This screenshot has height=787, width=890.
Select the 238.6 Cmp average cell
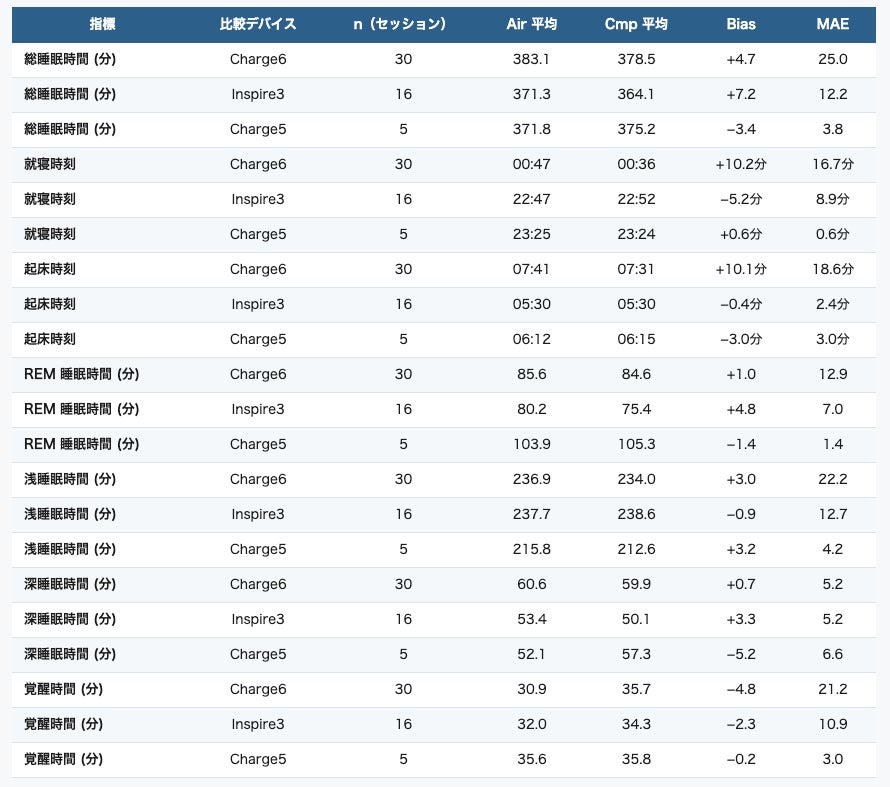point(636,514)
